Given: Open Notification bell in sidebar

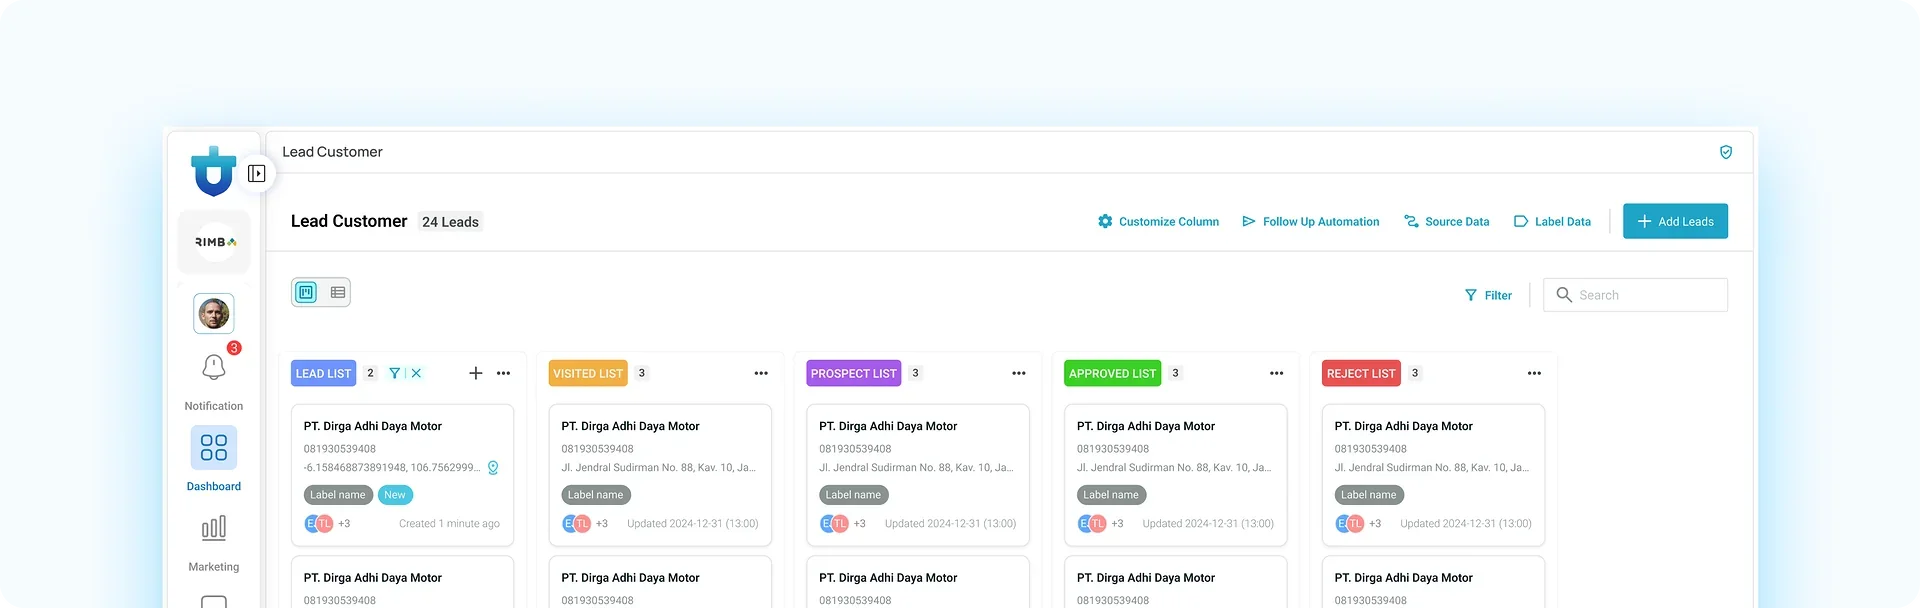Looking at the screenshot, I should pyautogui.click(x=214, y=367).
